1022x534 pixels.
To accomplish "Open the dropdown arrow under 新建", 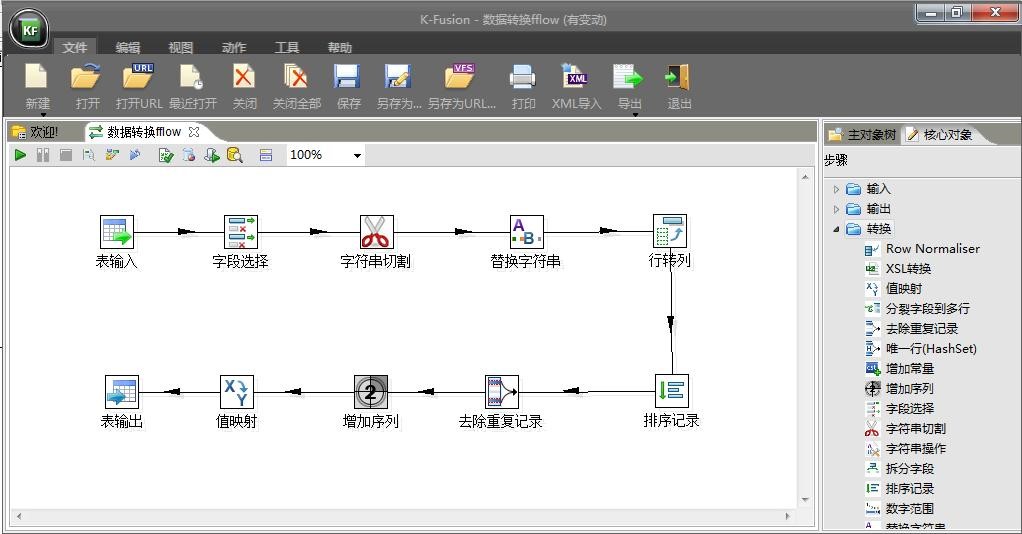I will tap(44, 115).
